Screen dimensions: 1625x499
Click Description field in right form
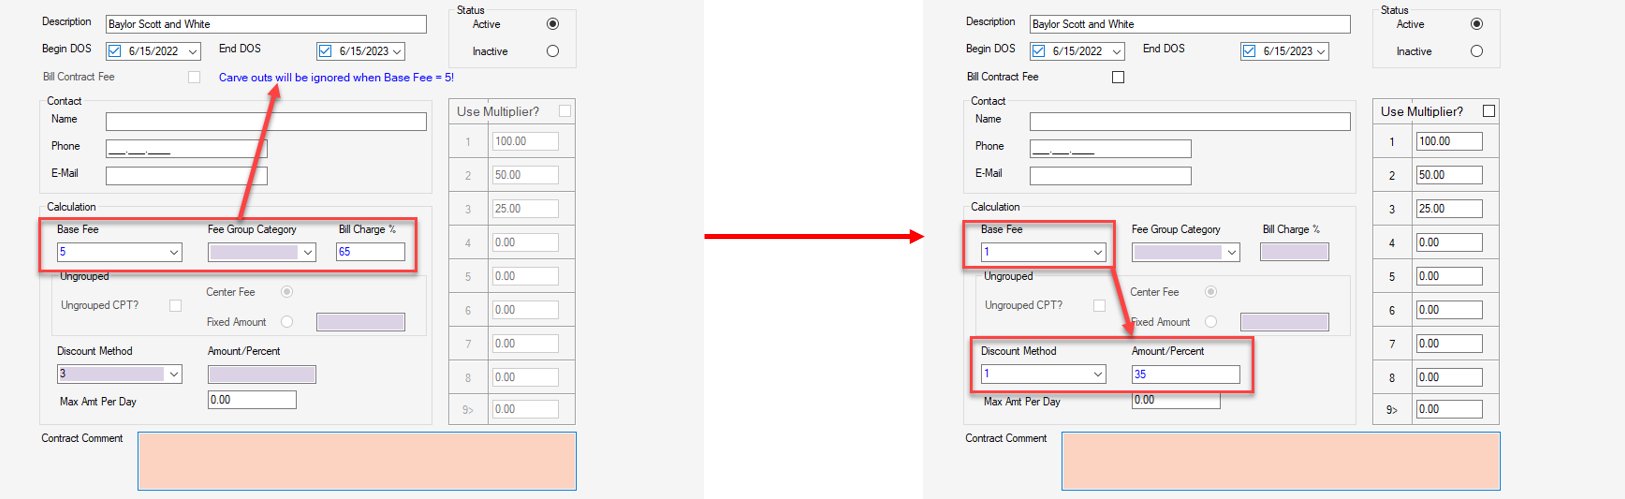(x=1189, y=24)
